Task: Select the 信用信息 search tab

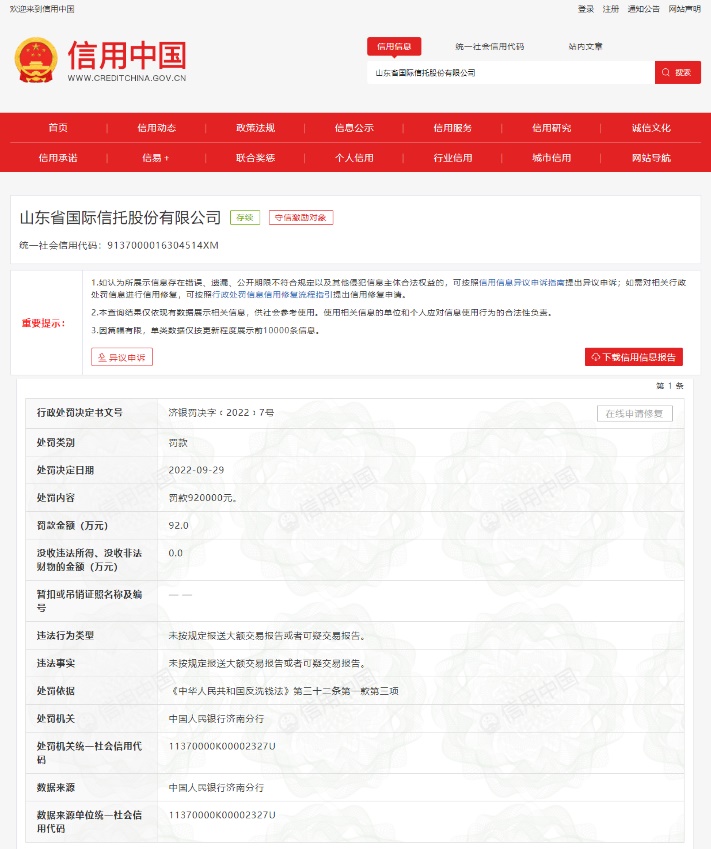Action: [394, 46]
